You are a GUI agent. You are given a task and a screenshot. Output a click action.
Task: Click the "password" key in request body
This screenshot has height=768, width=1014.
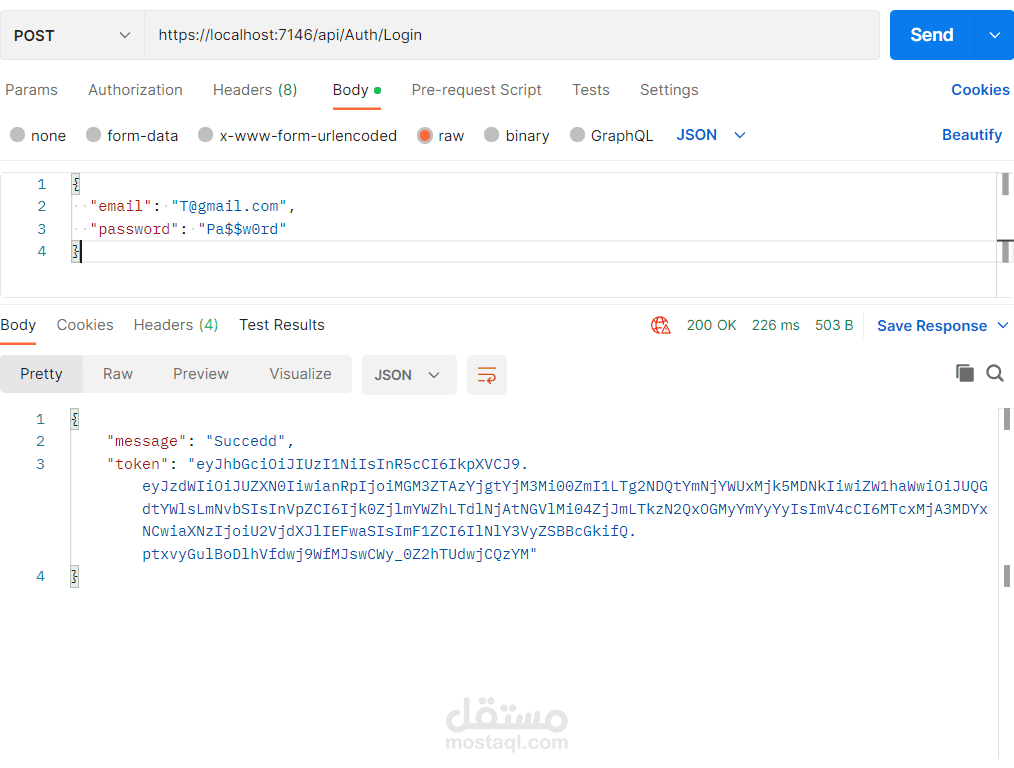tap(135, 229)
